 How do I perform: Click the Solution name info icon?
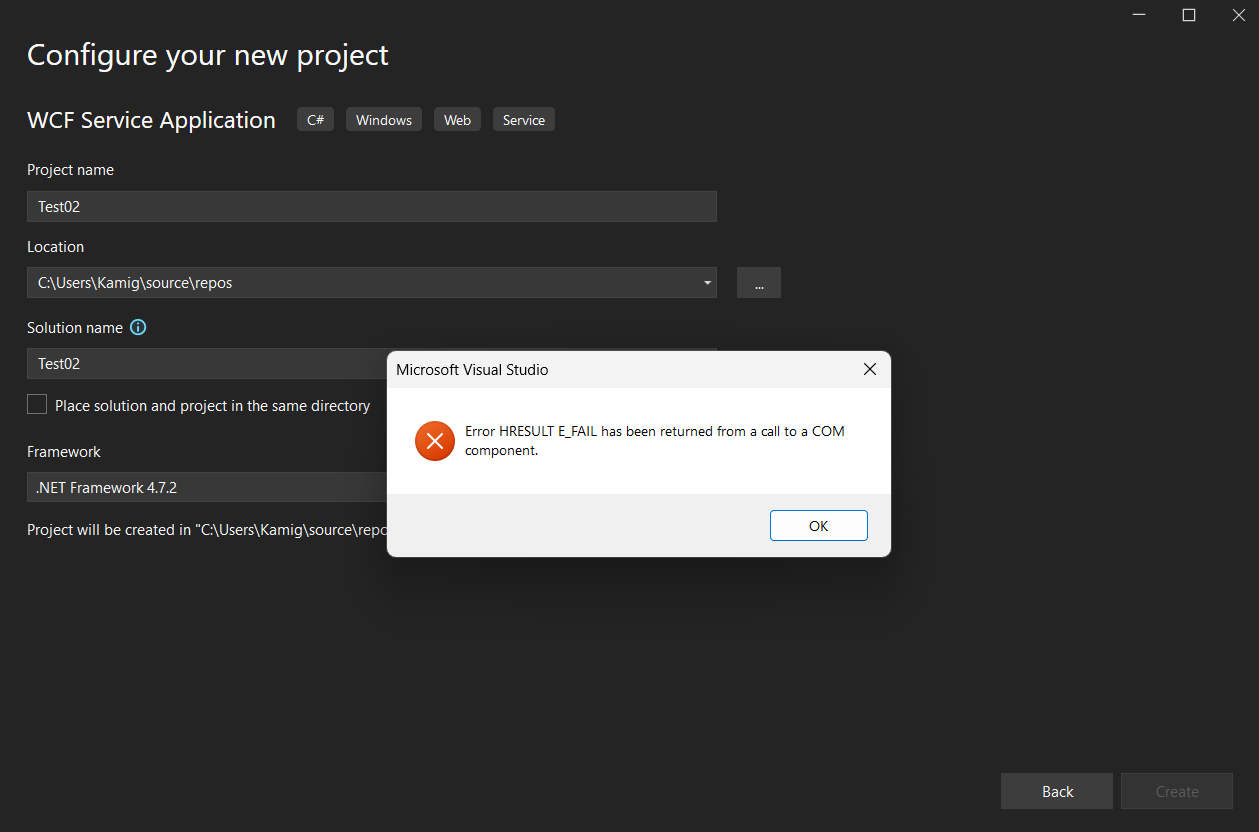pos(138,327)
